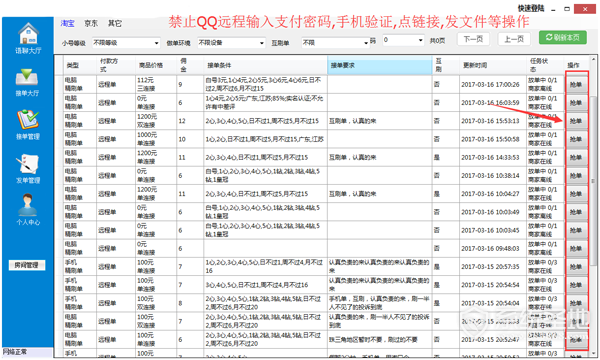Viewport: 600px width, 360px height.
Task: Switch to the 其它 tab
Action: (115, 24)
